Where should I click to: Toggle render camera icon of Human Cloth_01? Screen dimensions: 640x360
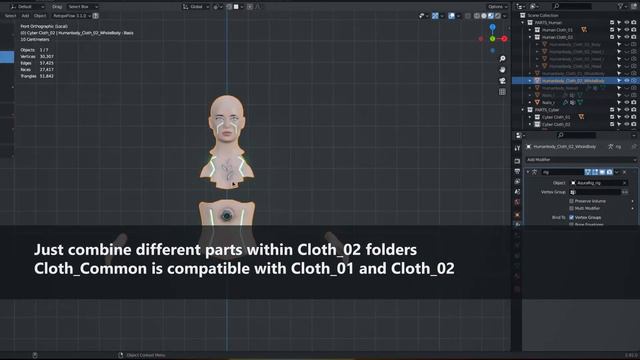tap(634, 30)
